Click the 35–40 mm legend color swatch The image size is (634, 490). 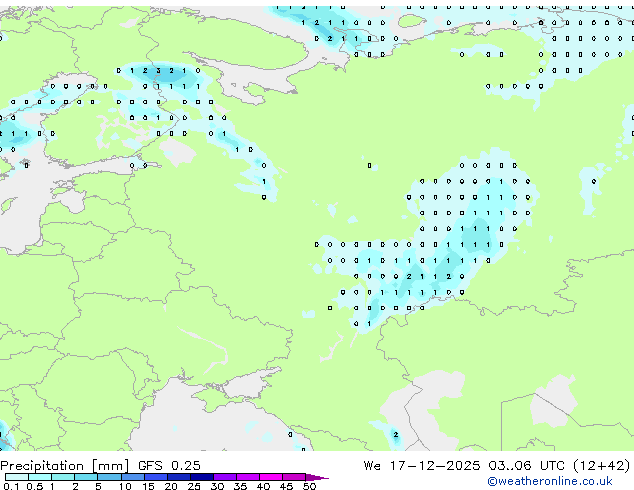pos(247,477)
